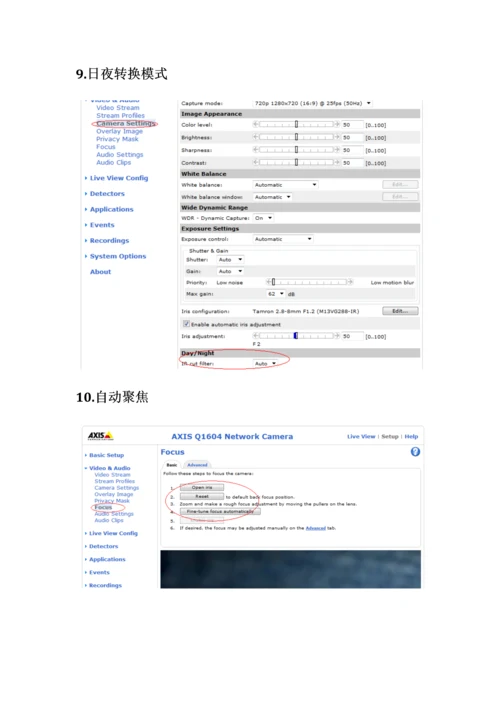Viewport: 500px width, 707px height.
Task: Open the White balance window dropdown
Action: [272, 197]
